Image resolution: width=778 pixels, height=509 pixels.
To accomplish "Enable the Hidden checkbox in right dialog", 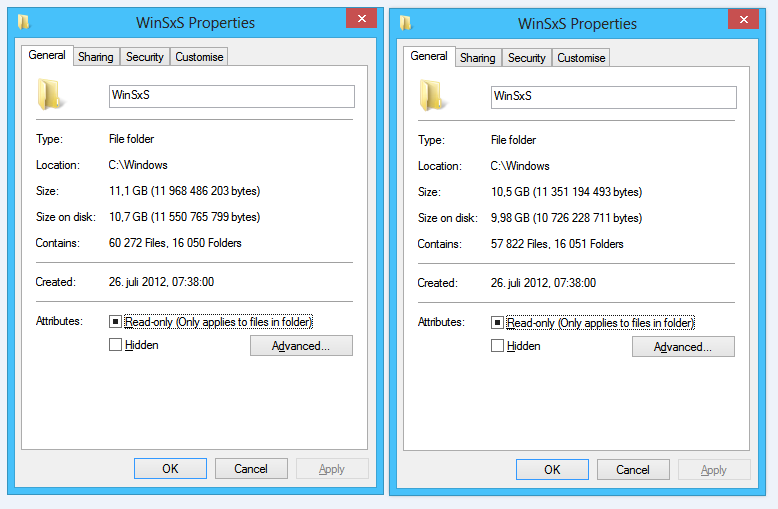I will pos(498,346).
